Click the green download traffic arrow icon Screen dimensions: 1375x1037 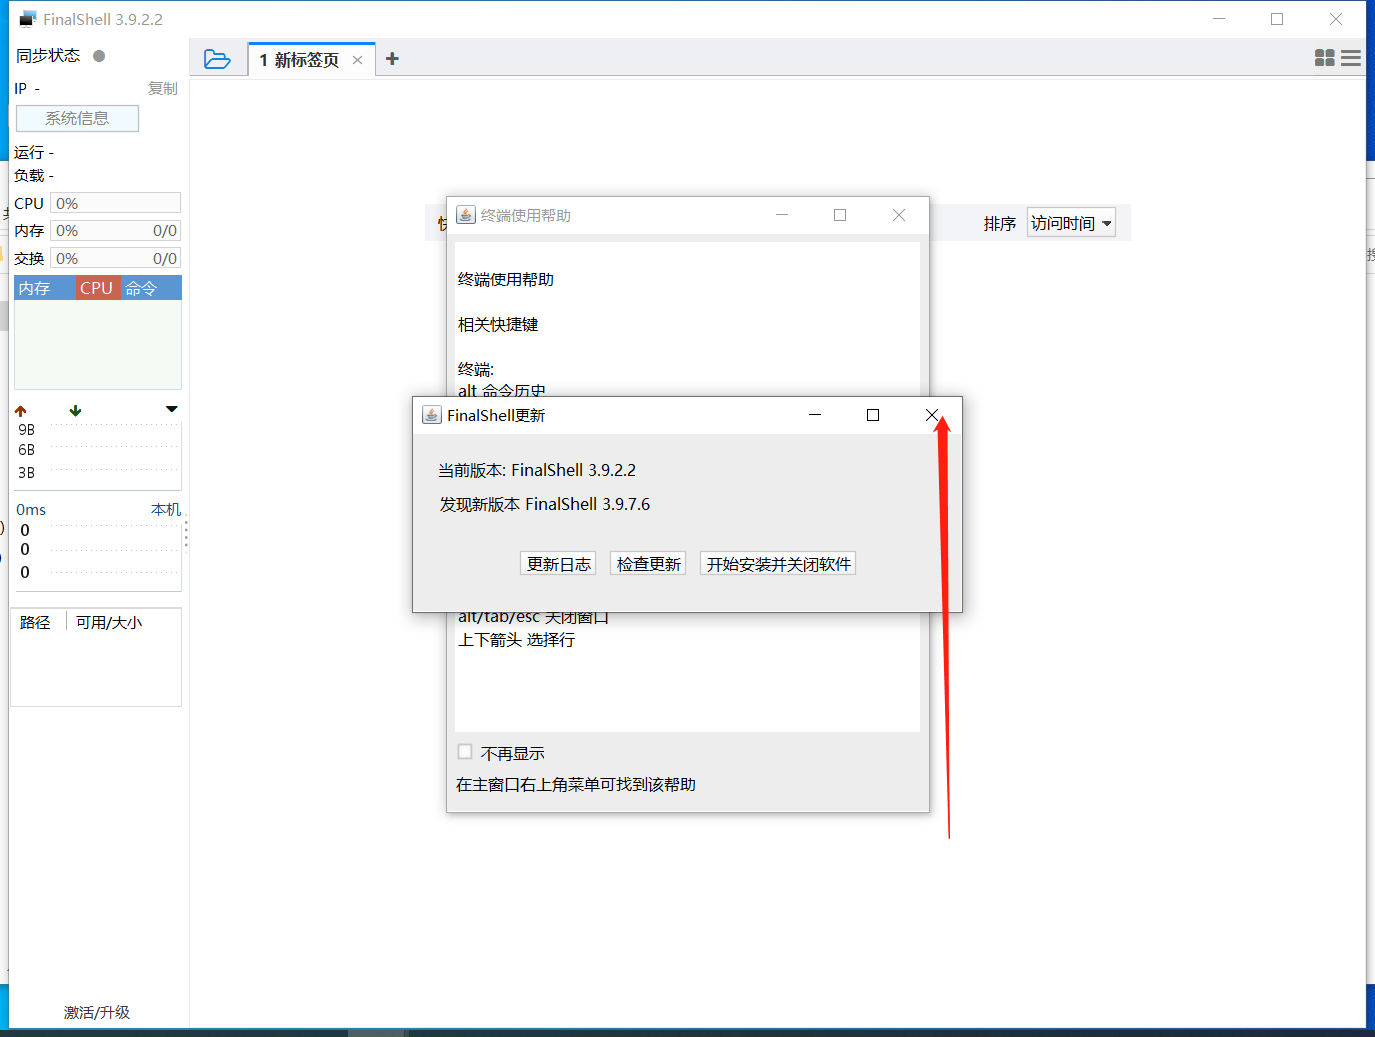74,409
